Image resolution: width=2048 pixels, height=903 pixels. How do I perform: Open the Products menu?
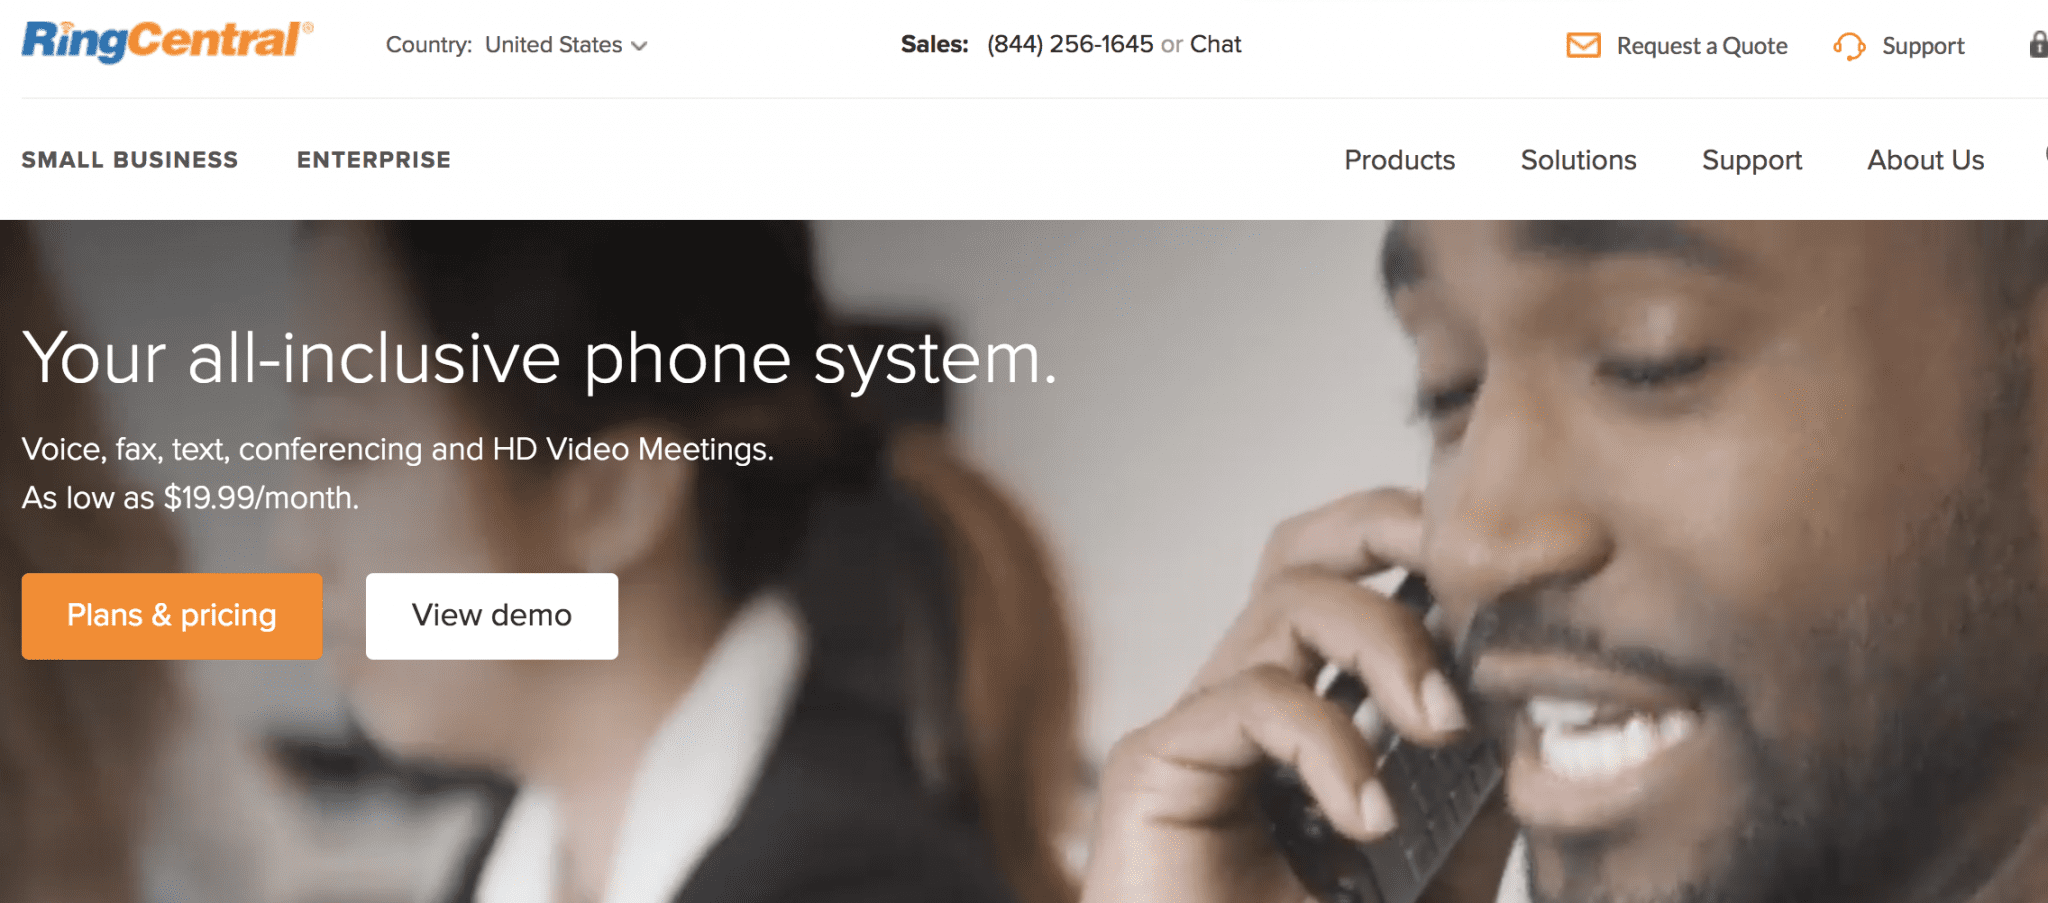[1399, 160]
